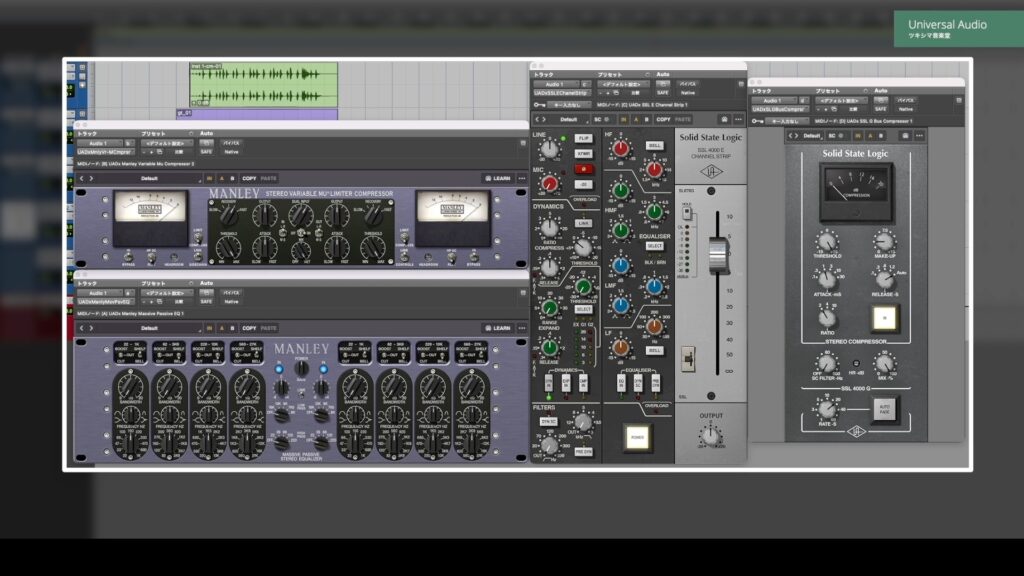The width and height of the screenshot is (1024, 576).
Task: Click the HF BELL button in SSL equaliser
Action: tap(654, 145)
